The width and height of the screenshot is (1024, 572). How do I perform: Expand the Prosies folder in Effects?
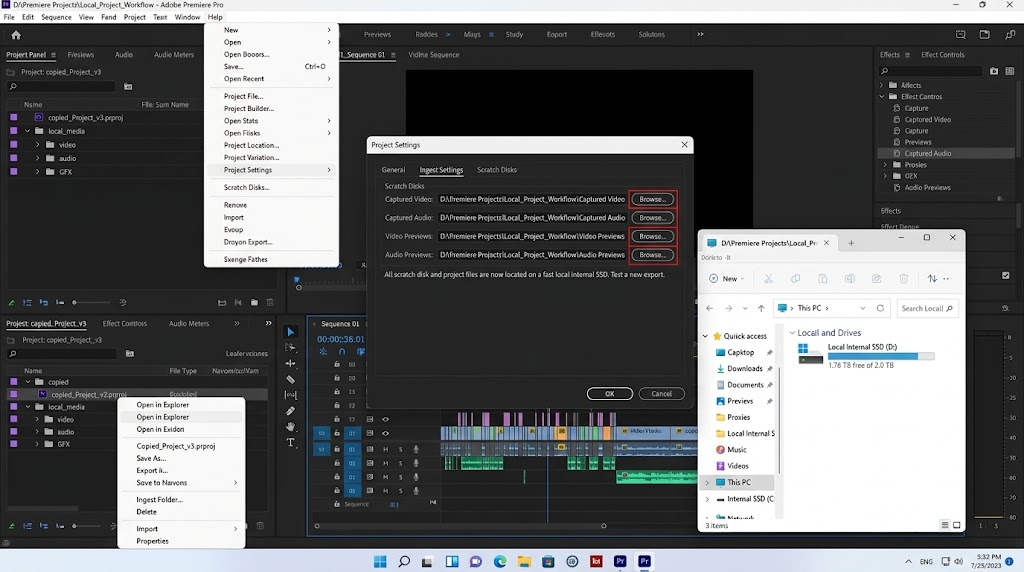tap(886, 165)
